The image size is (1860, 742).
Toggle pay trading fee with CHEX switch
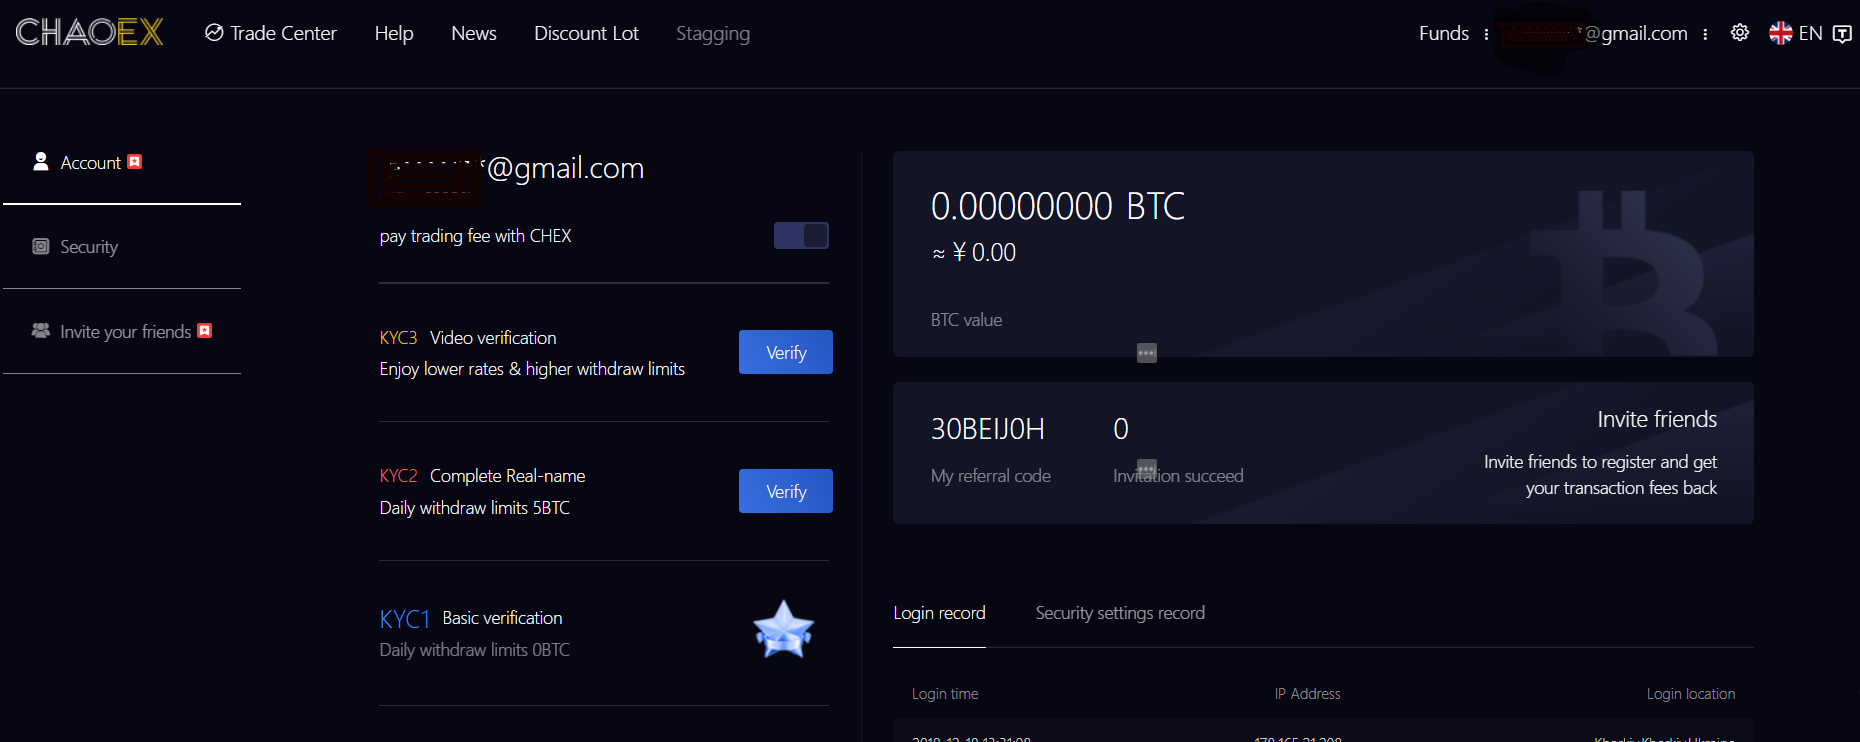coord(801,235)
